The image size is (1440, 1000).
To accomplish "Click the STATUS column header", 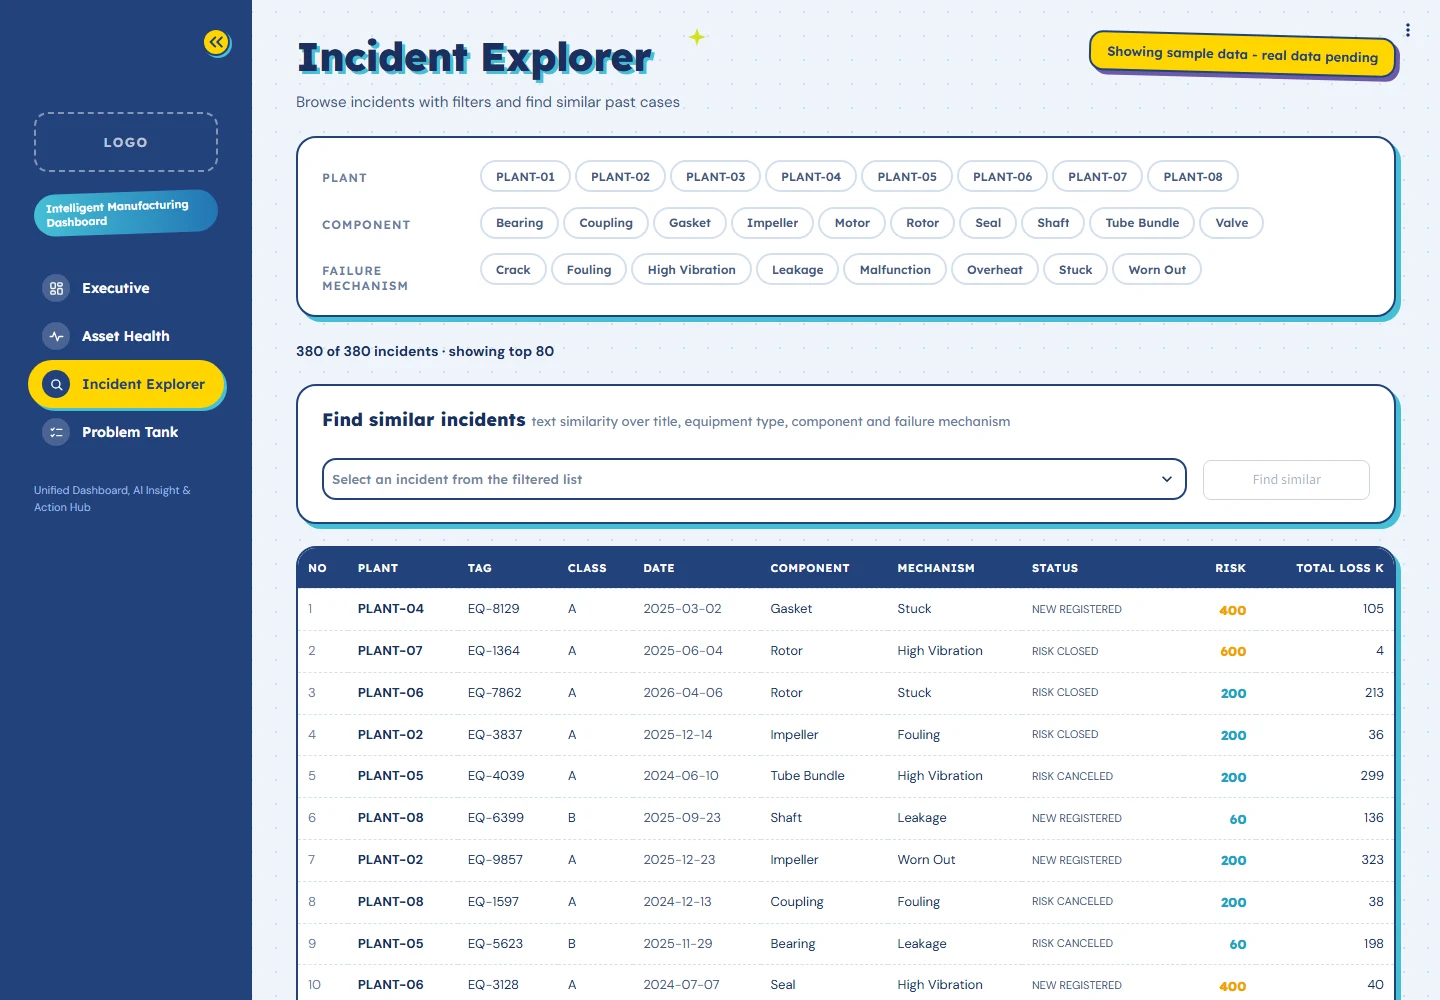I will pyautogui.click(x=1055, y=568).
